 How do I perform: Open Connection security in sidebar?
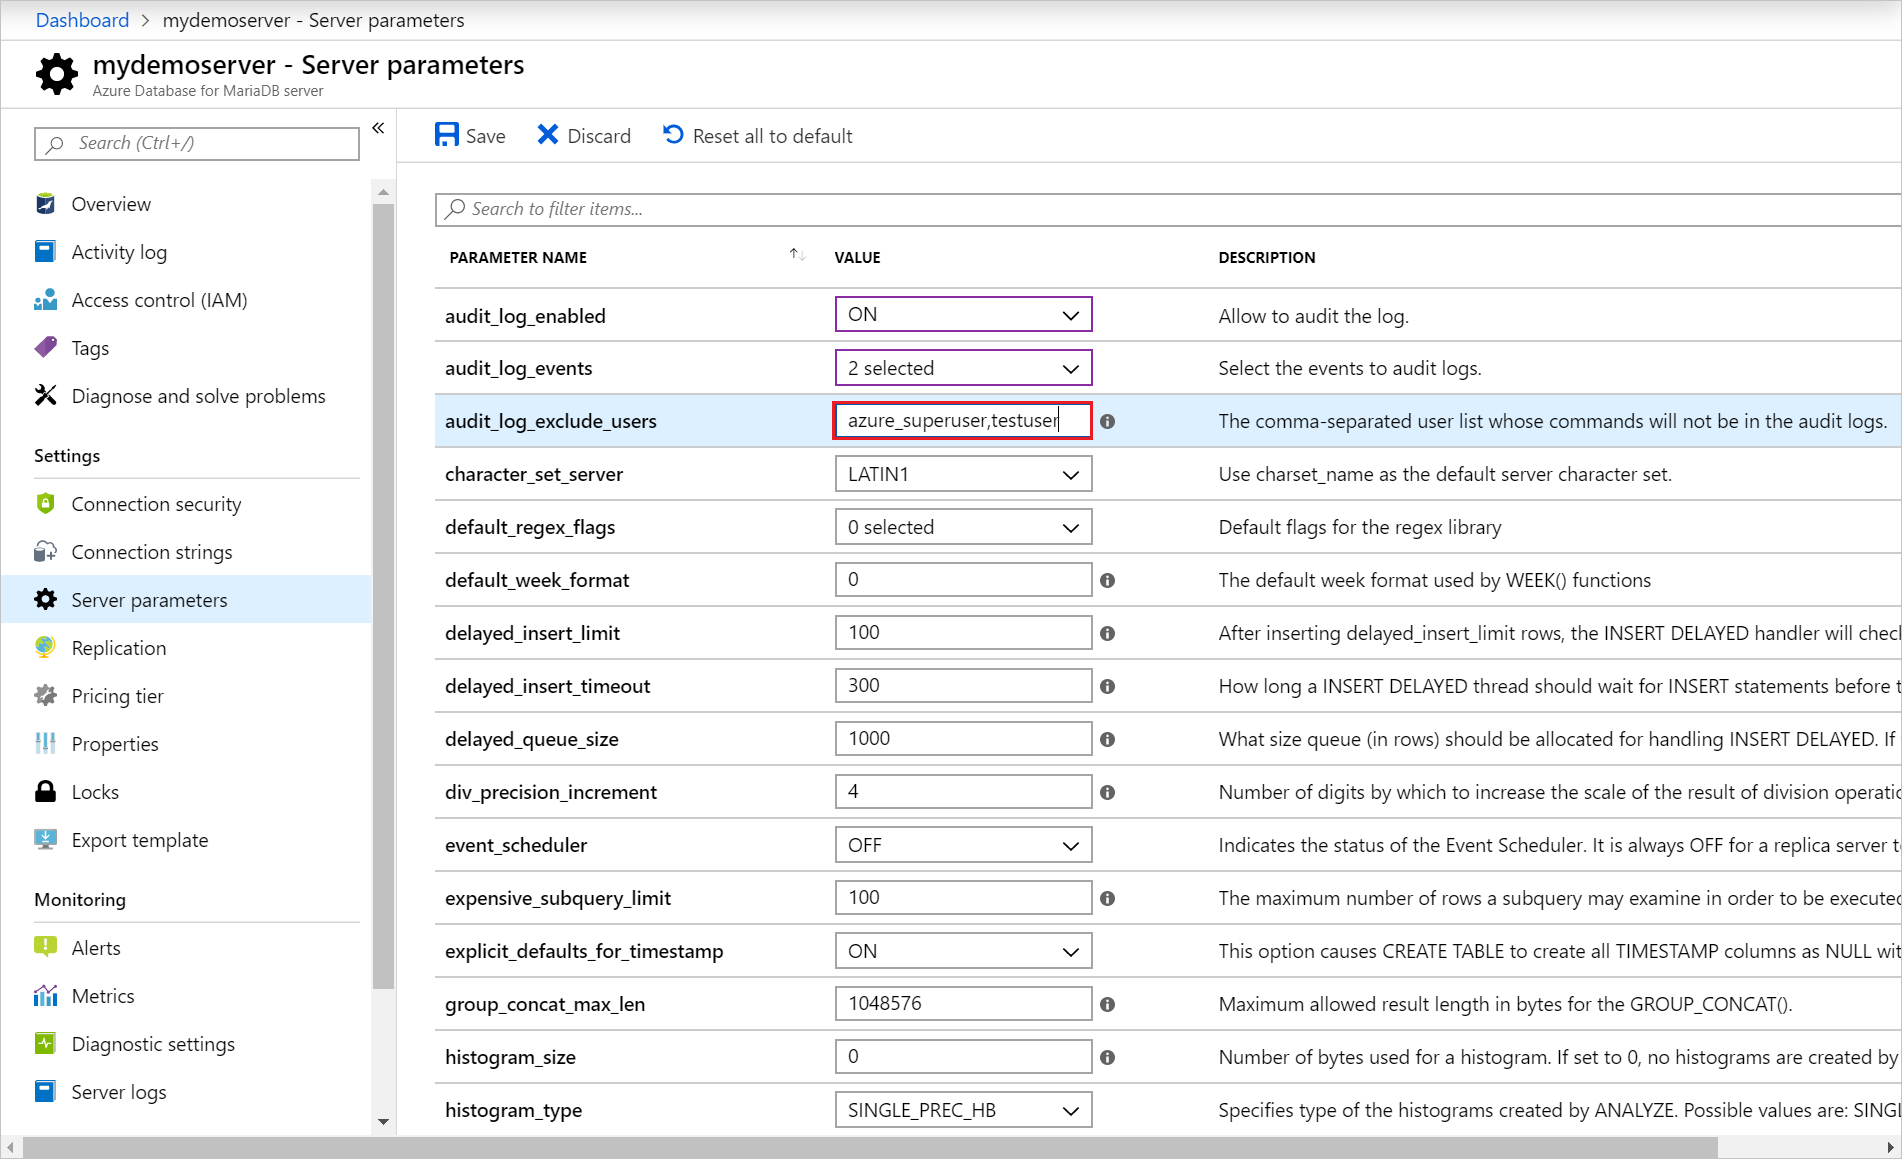pyautogui.click(x=156, y=505)
